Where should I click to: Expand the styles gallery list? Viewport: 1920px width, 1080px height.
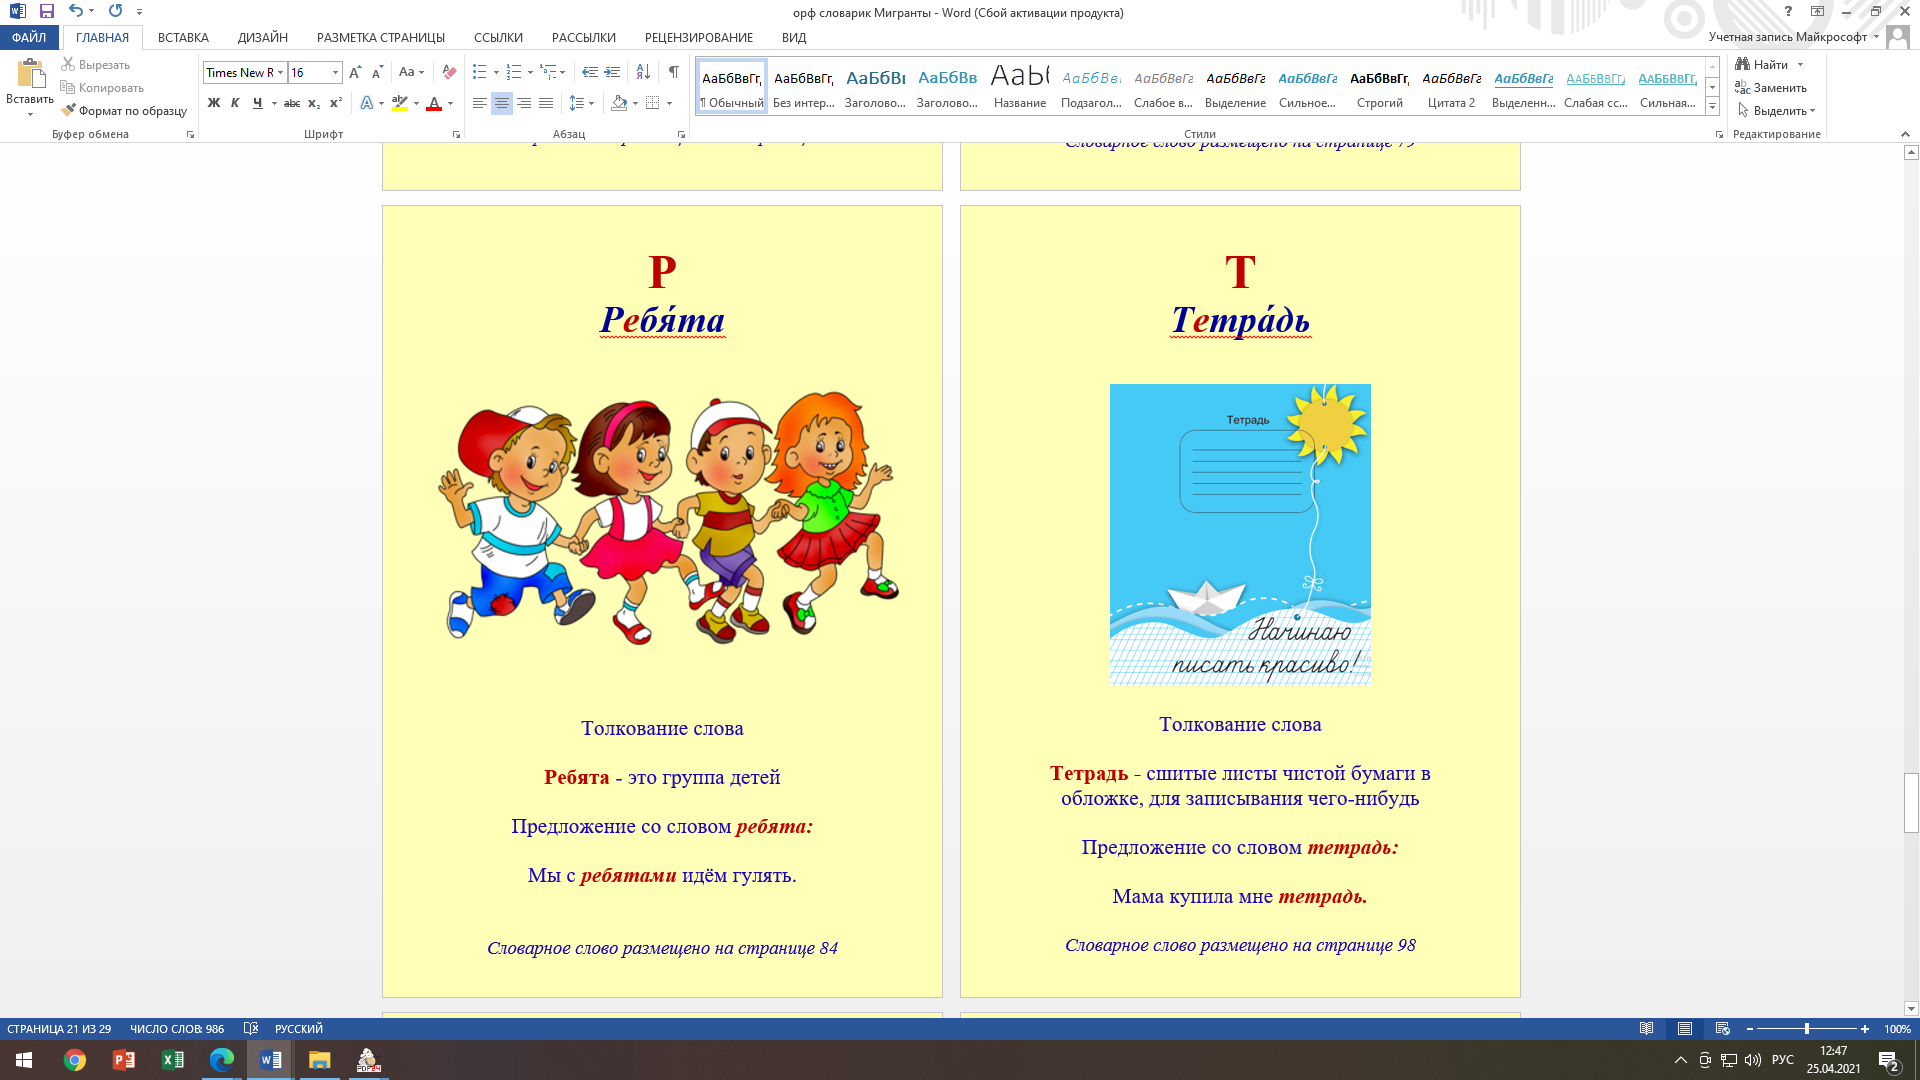(x=1712, y=106)
